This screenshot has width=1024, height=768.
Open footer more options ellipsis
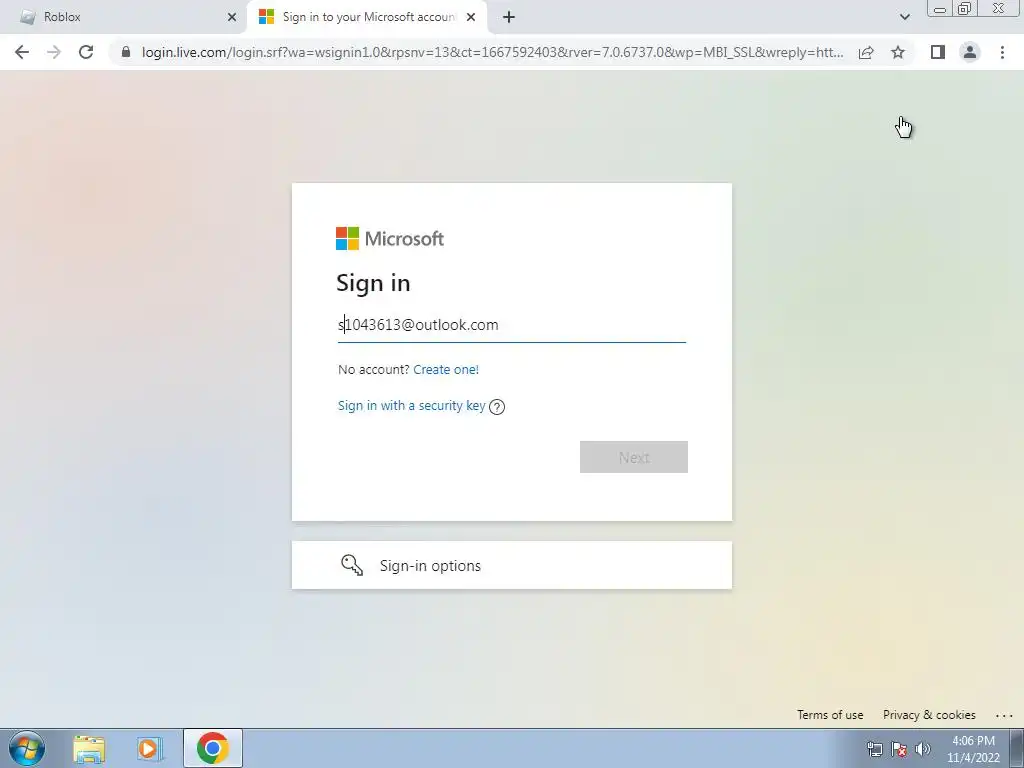1004,716
